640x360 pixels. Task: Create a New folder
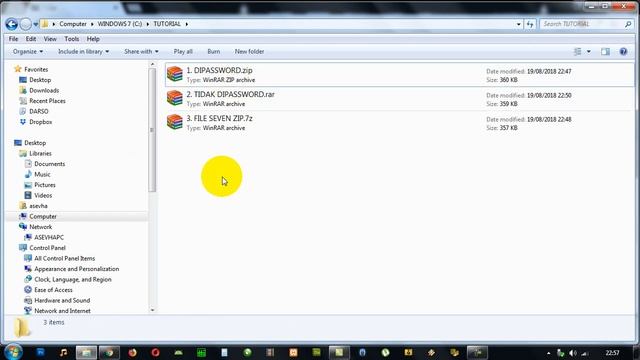[x=249, y=51]
